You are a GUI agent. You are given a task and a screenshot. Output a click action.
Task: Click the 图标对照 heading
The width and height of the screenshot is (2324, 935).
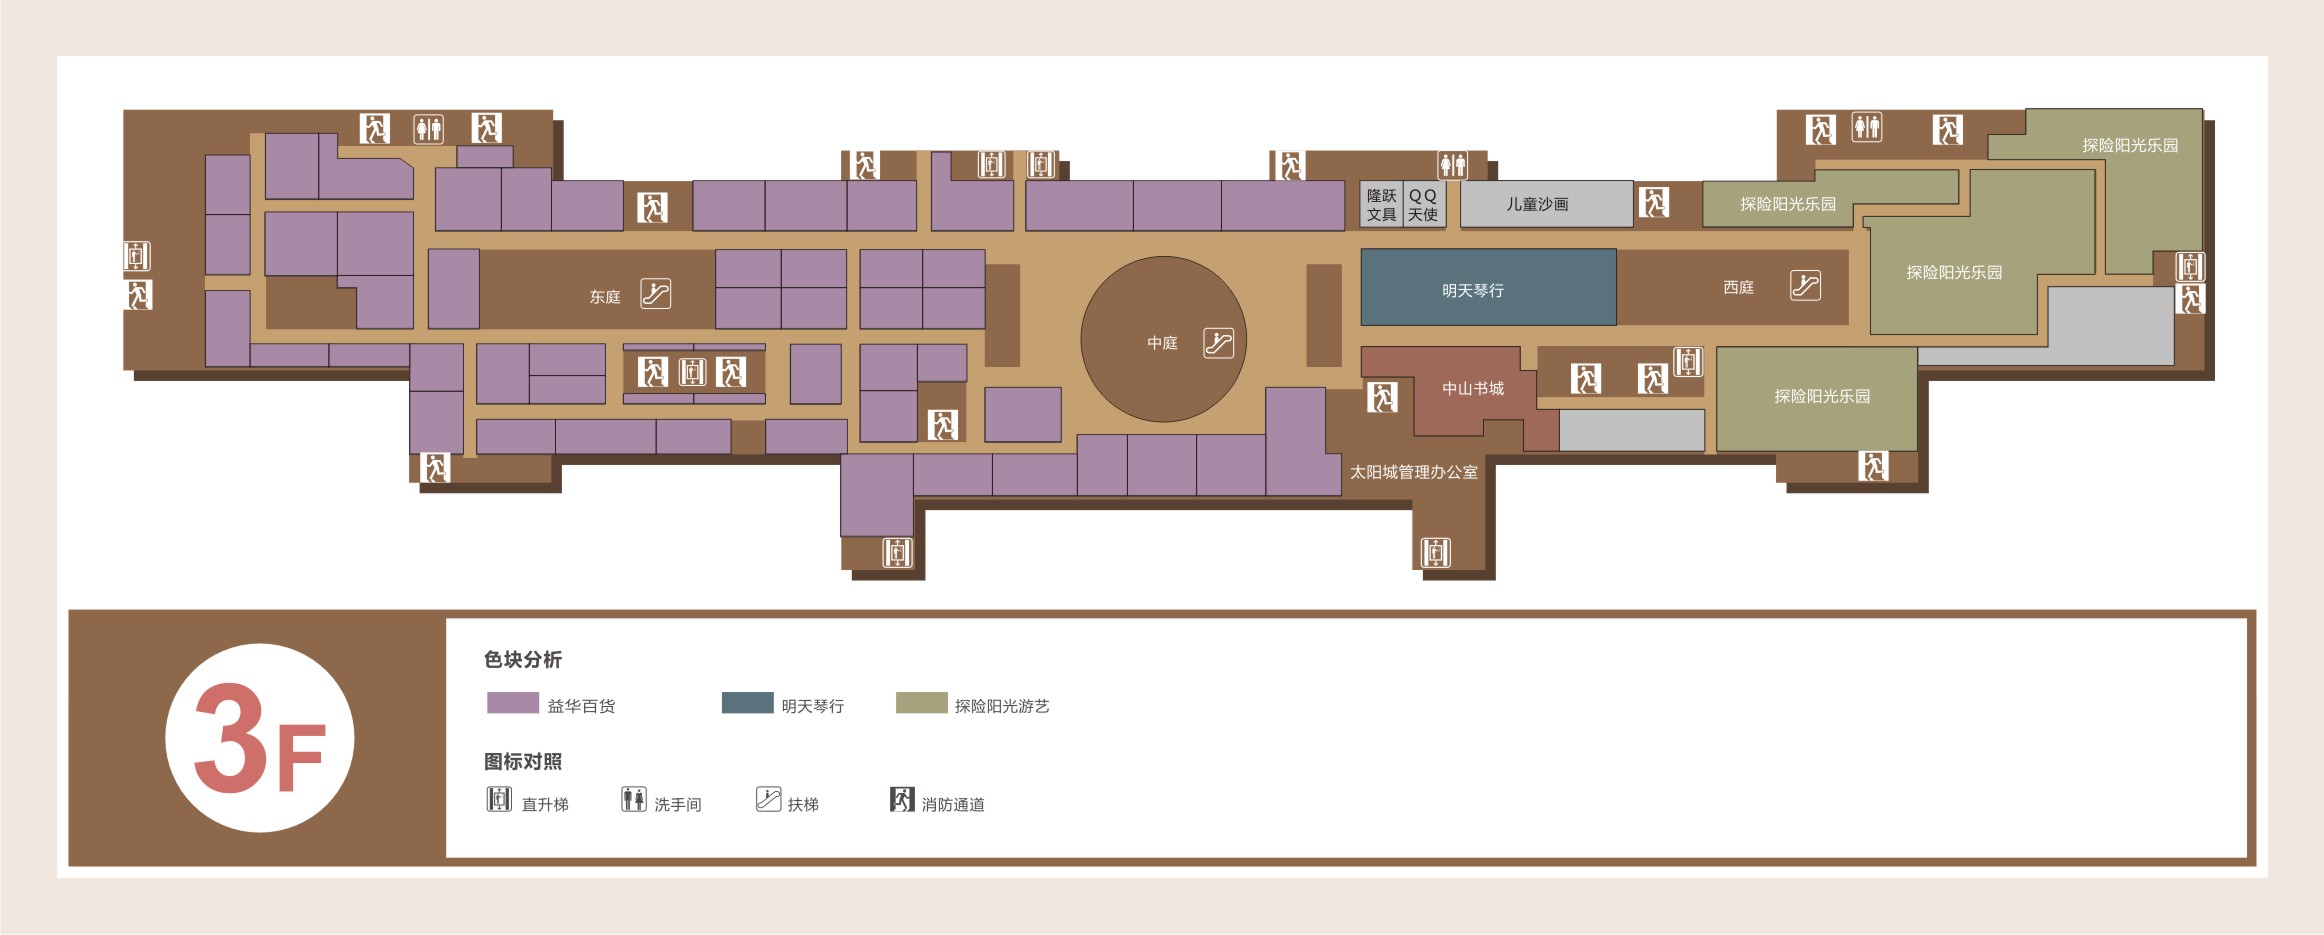(523, 761)
